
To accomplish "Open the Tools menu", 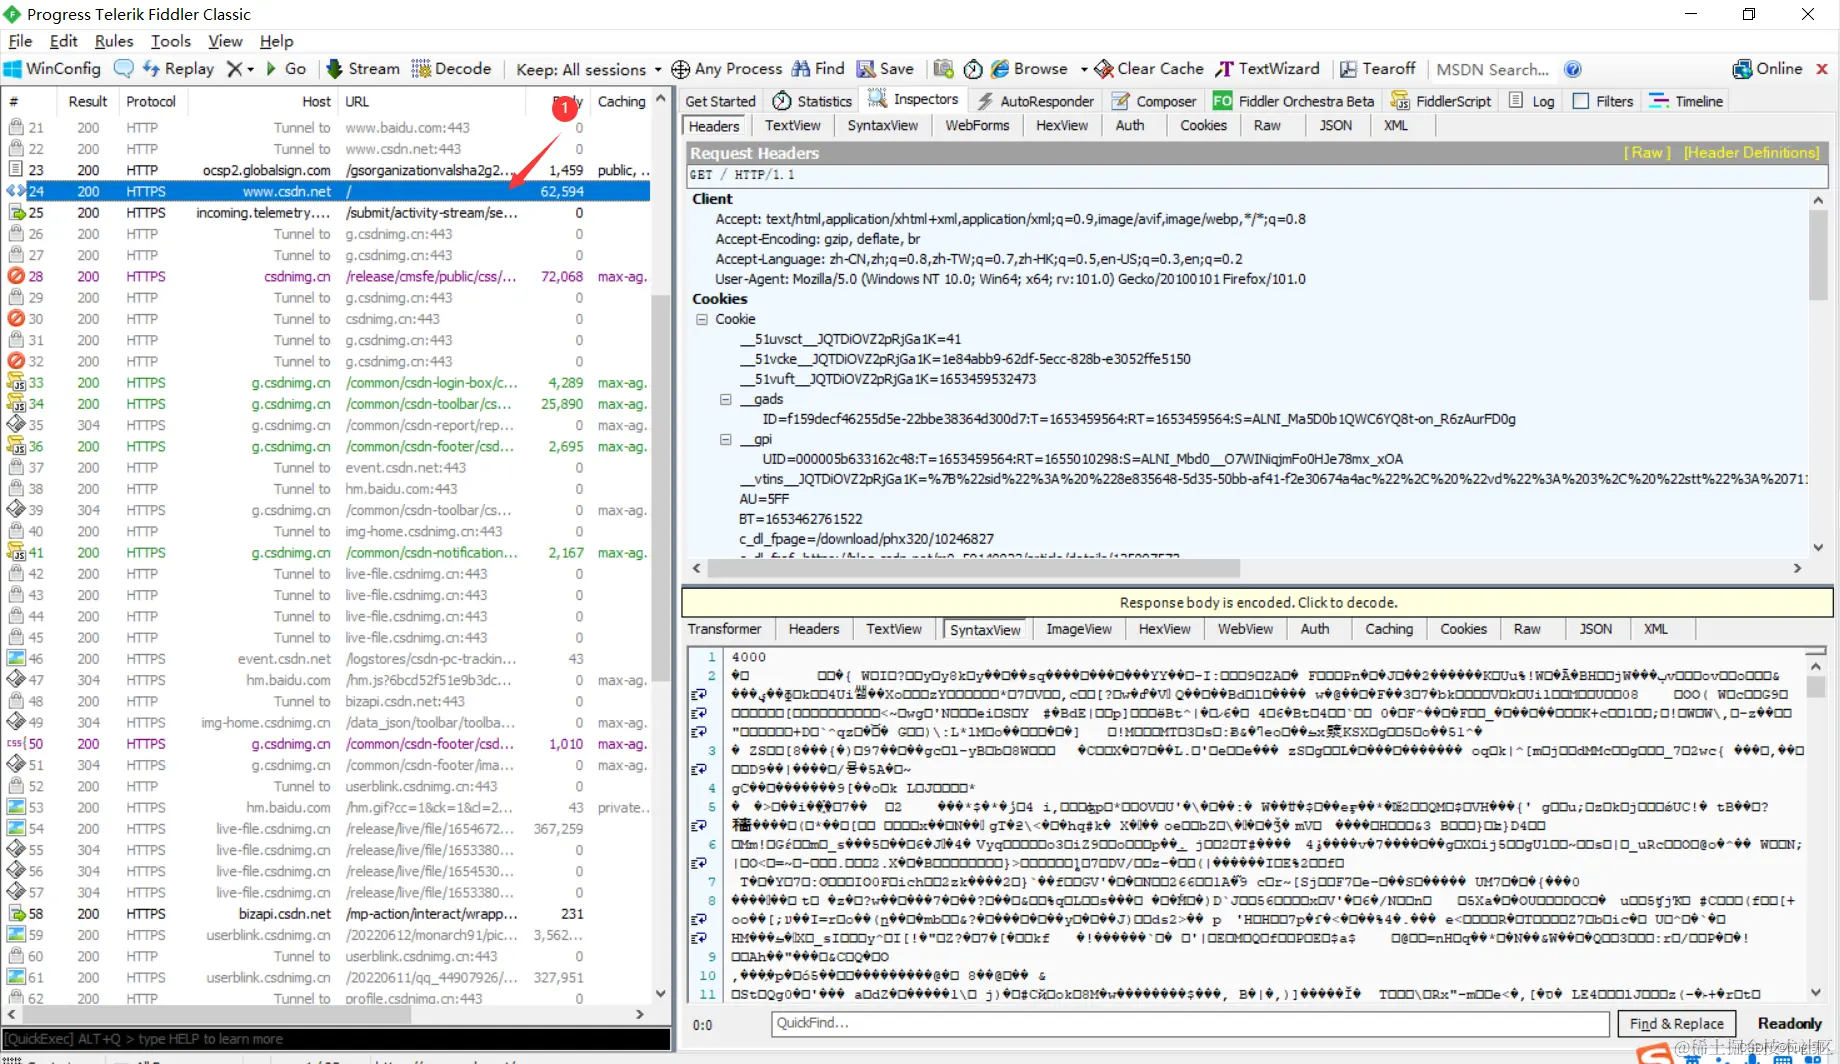I will pos(171,41).
